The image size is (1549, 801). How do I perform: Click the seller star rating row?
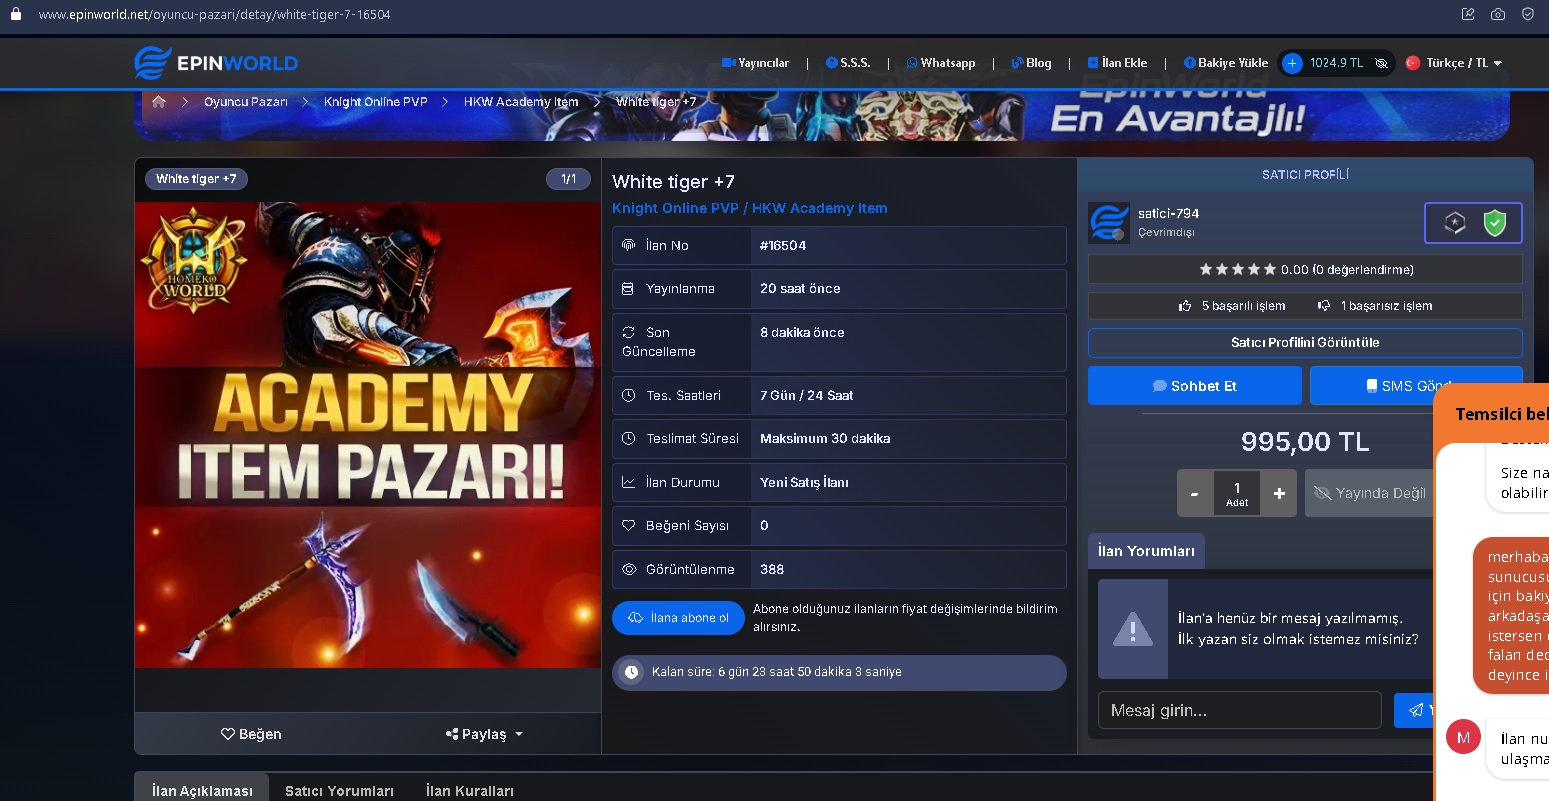coord(1305,269)
